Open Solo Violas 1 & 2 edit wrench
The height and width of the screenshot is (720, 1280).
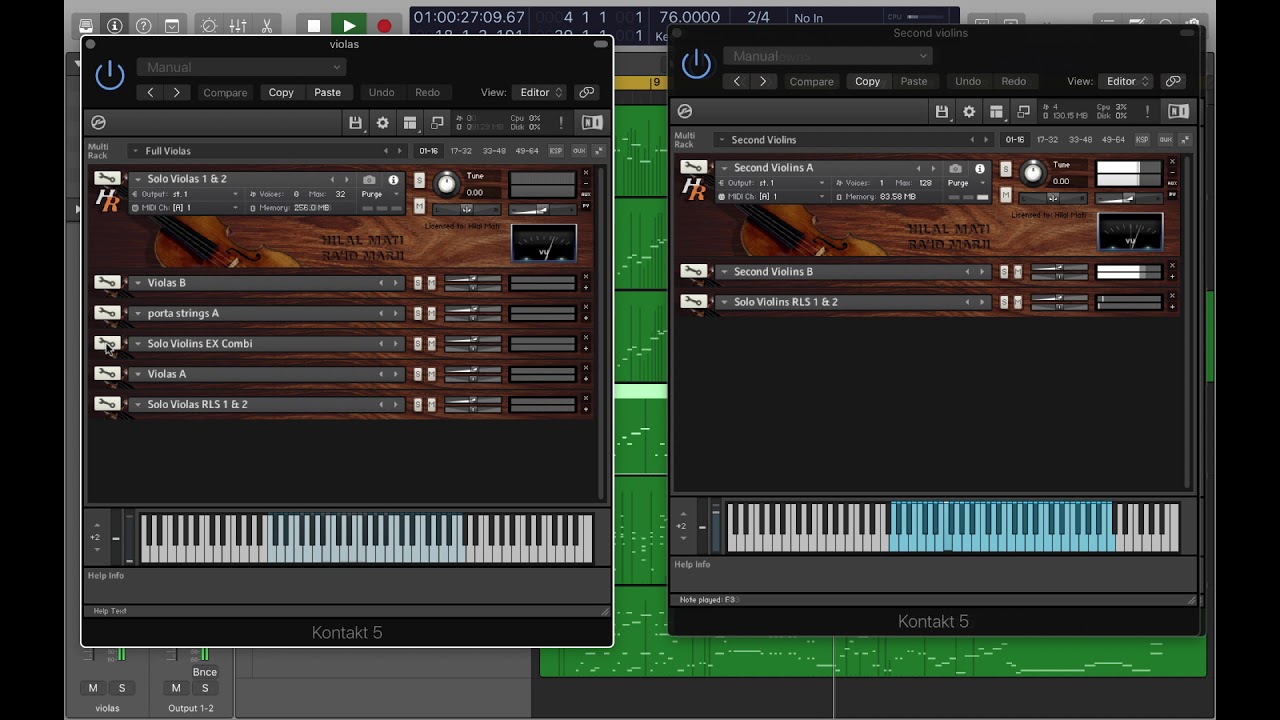coord(107,178)
